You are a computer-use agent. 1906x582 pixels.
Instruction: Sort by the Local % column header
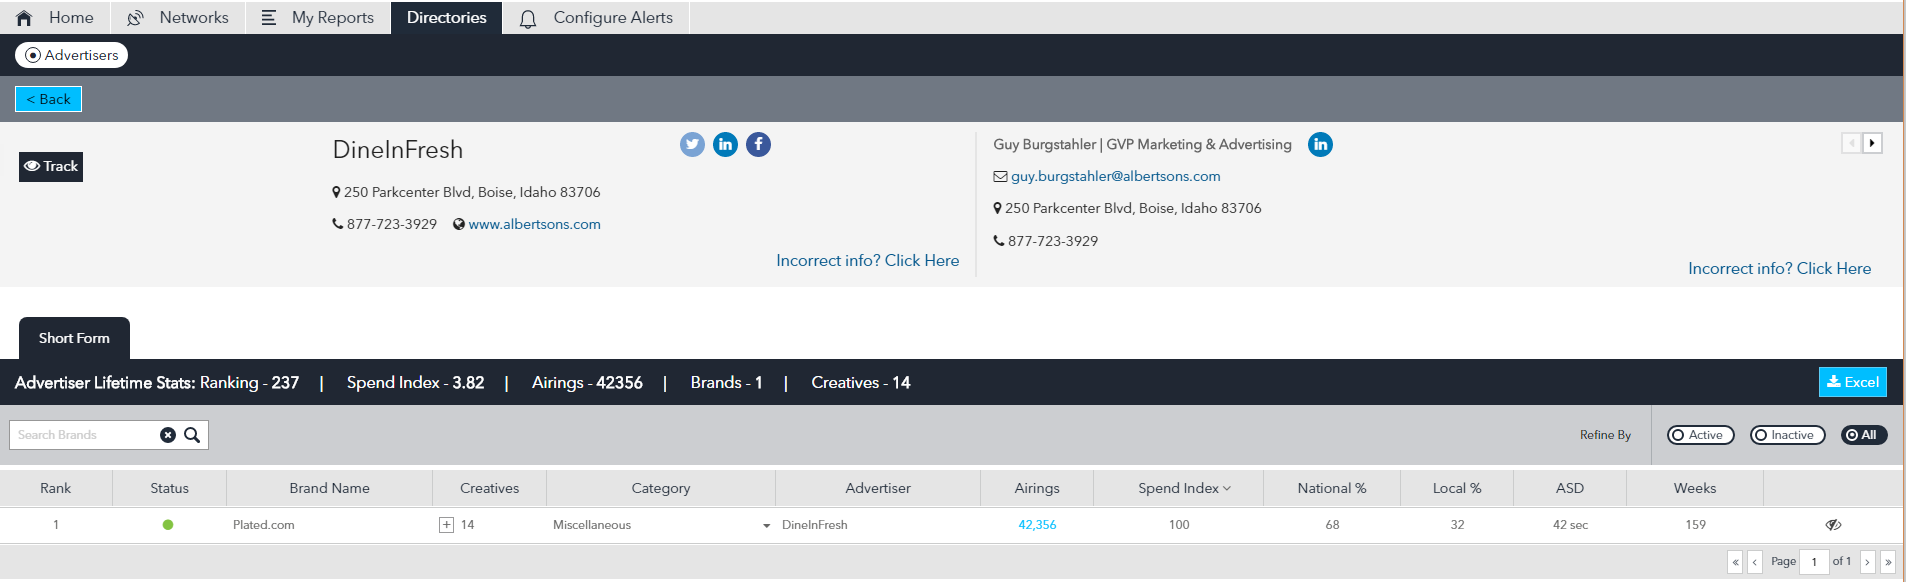(1457, 488)
